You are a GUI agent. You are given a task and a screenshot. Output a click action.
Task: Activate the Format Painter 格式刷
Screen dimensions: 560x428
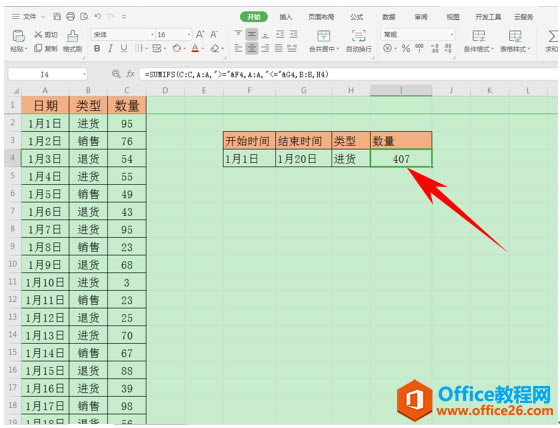[72, 41]
